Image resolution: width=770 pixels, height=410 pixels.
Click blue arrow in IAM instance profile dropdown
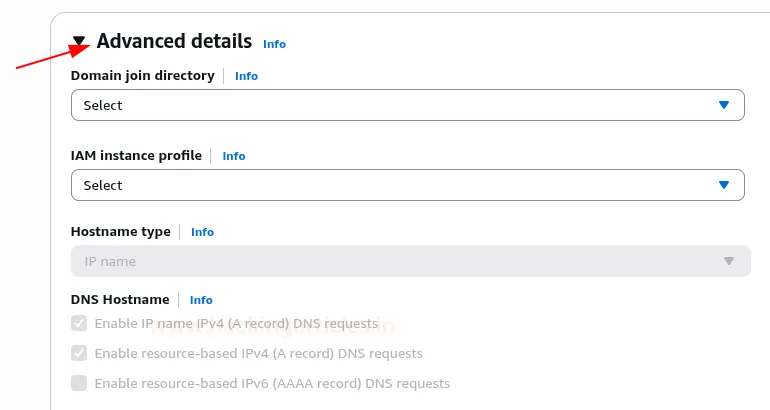[x=724, y=185]
